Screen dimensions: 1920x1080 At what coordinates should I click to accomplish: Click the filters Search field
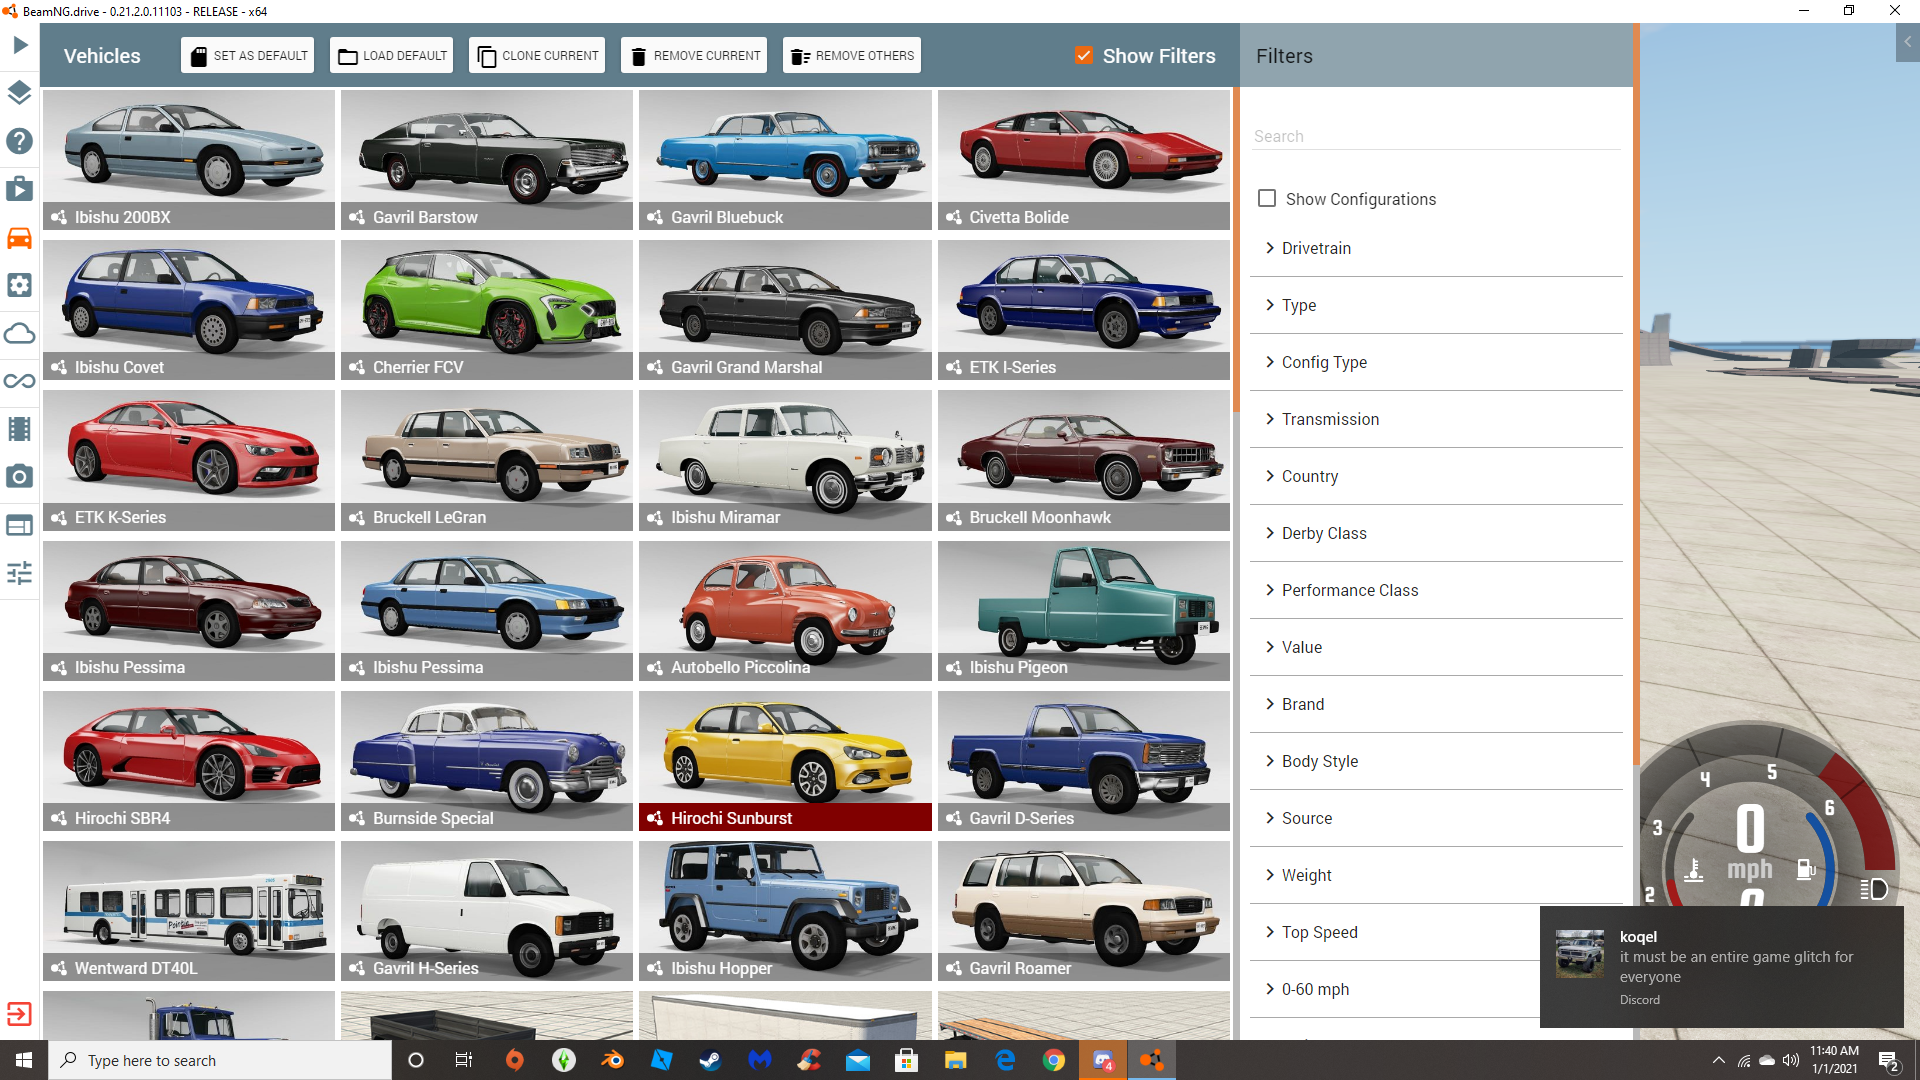pyautogui.click(x=1436, y=136)
